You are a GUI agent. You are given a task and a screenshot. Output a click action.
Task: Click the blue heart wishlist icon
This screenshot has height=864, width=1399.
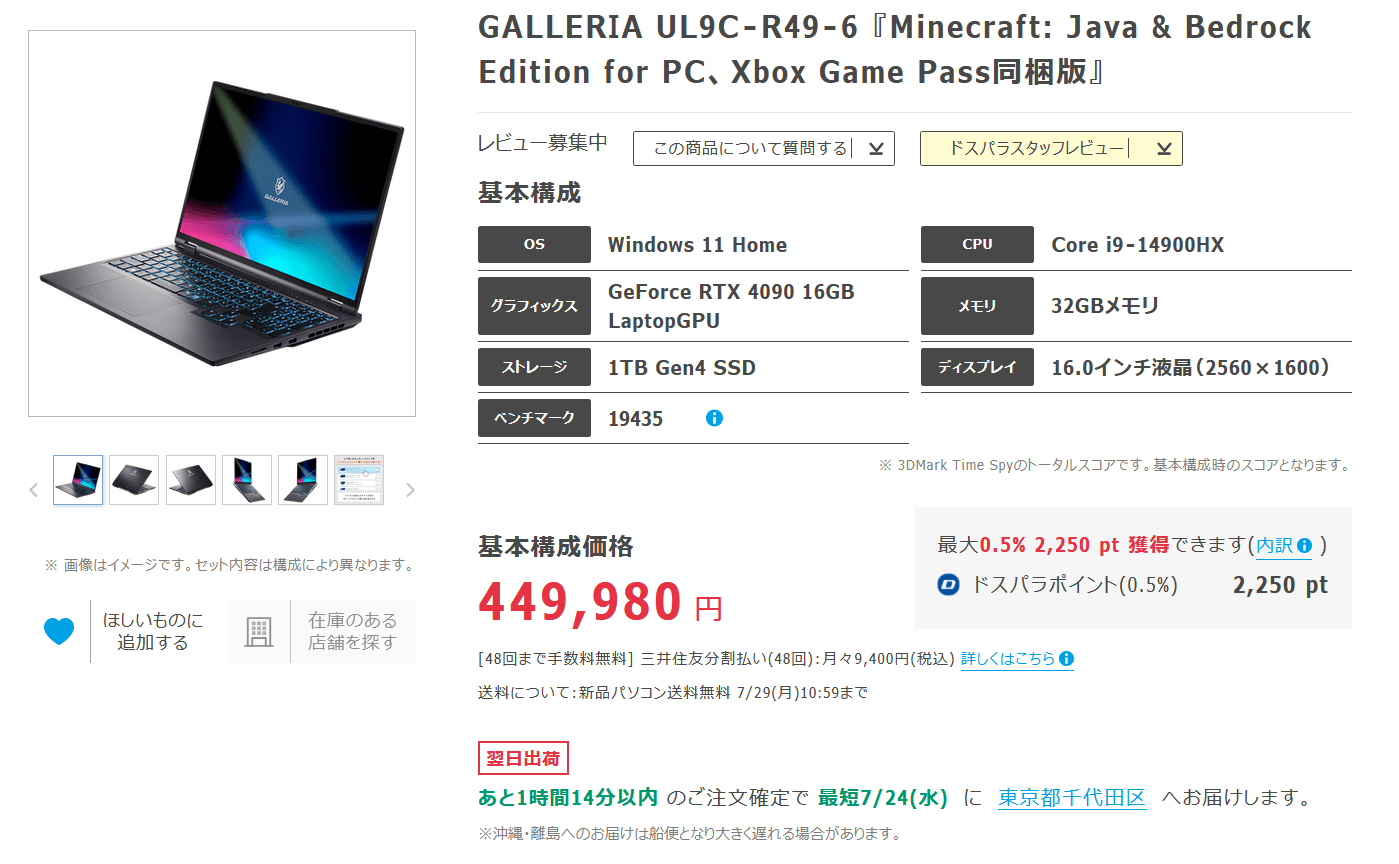click(59, 631)
